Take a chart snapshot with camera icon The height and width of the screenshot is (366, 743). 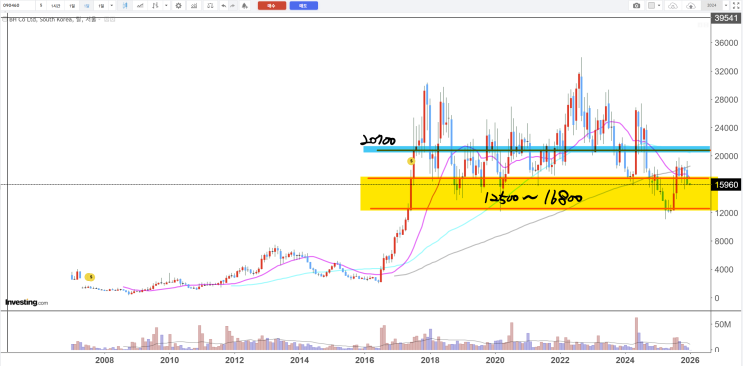[636, 6]
